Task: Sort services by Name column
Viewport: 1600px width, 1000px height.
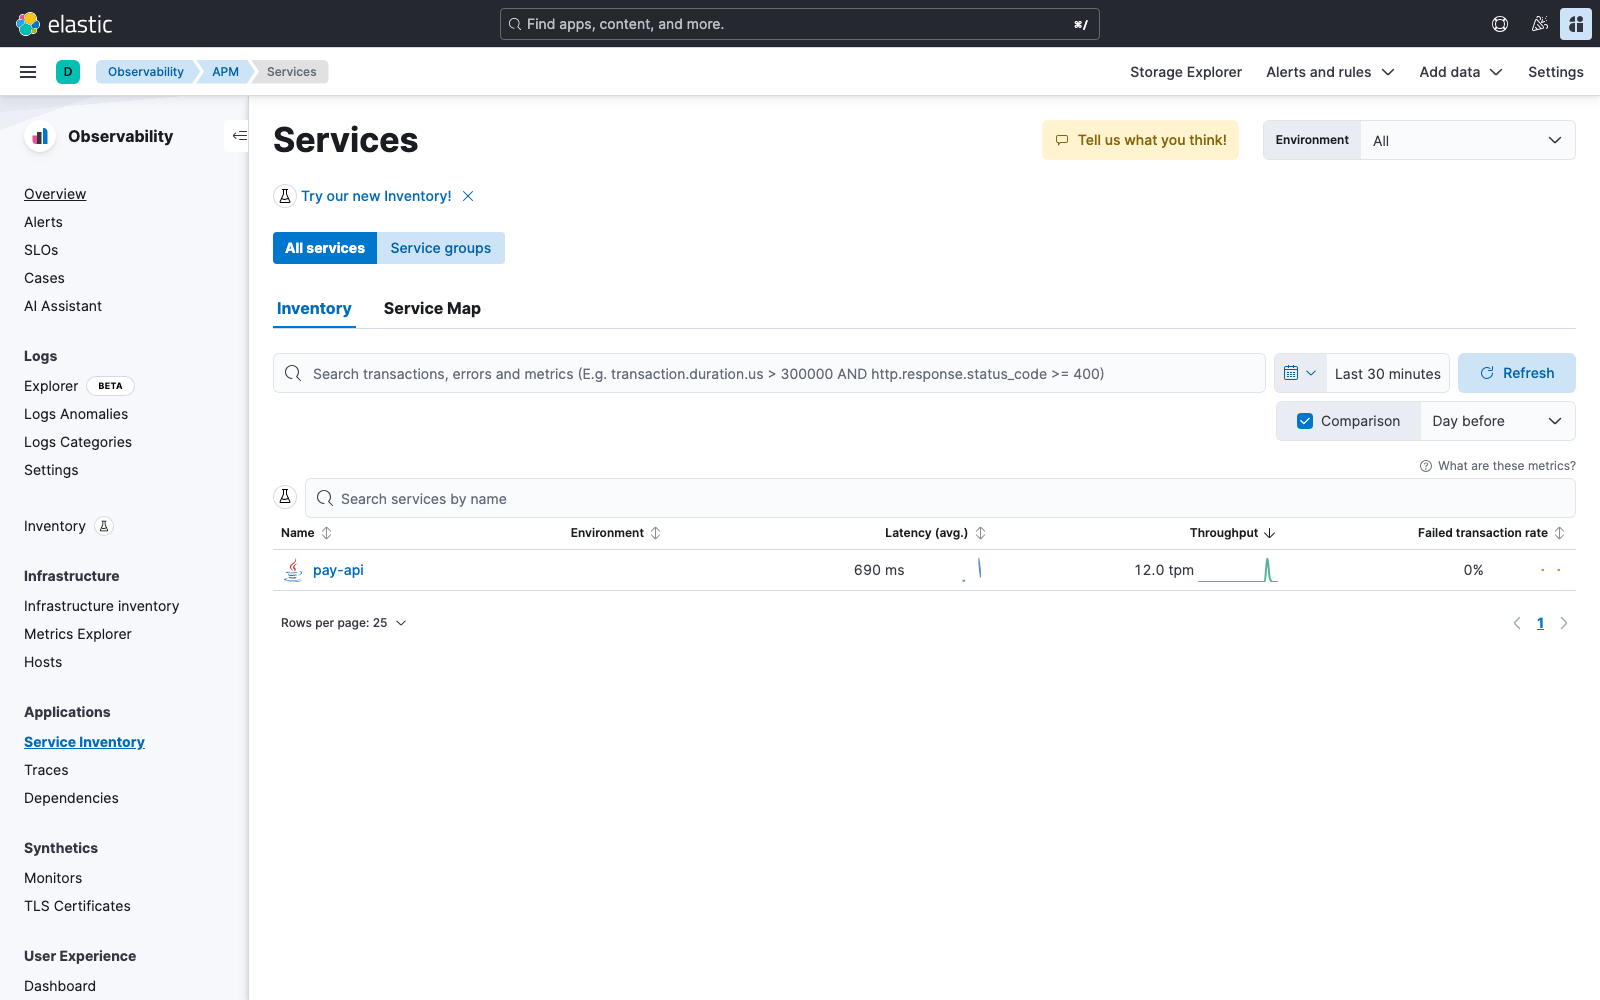Action: (x=306, y=533)
